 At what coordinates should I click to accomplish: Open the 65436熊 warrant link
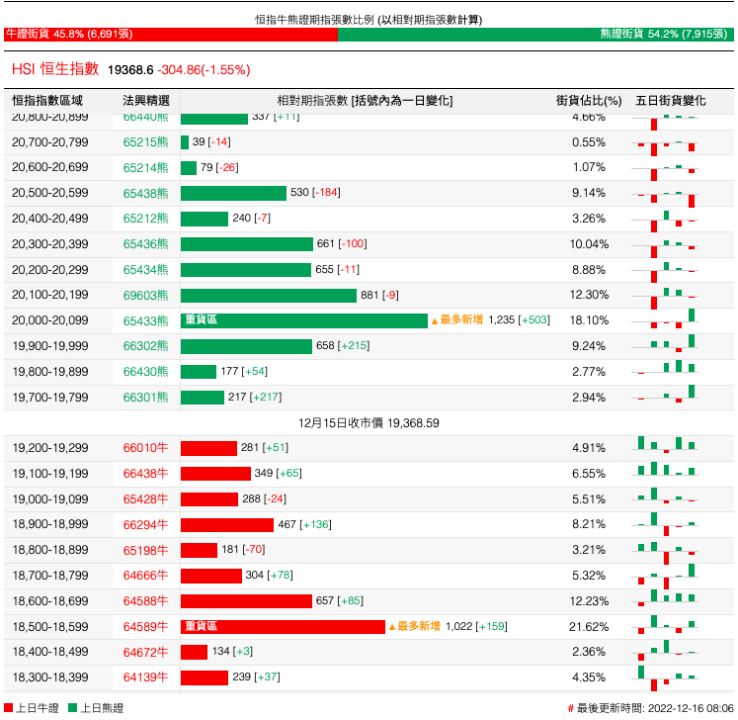click(x=145, y=244)
